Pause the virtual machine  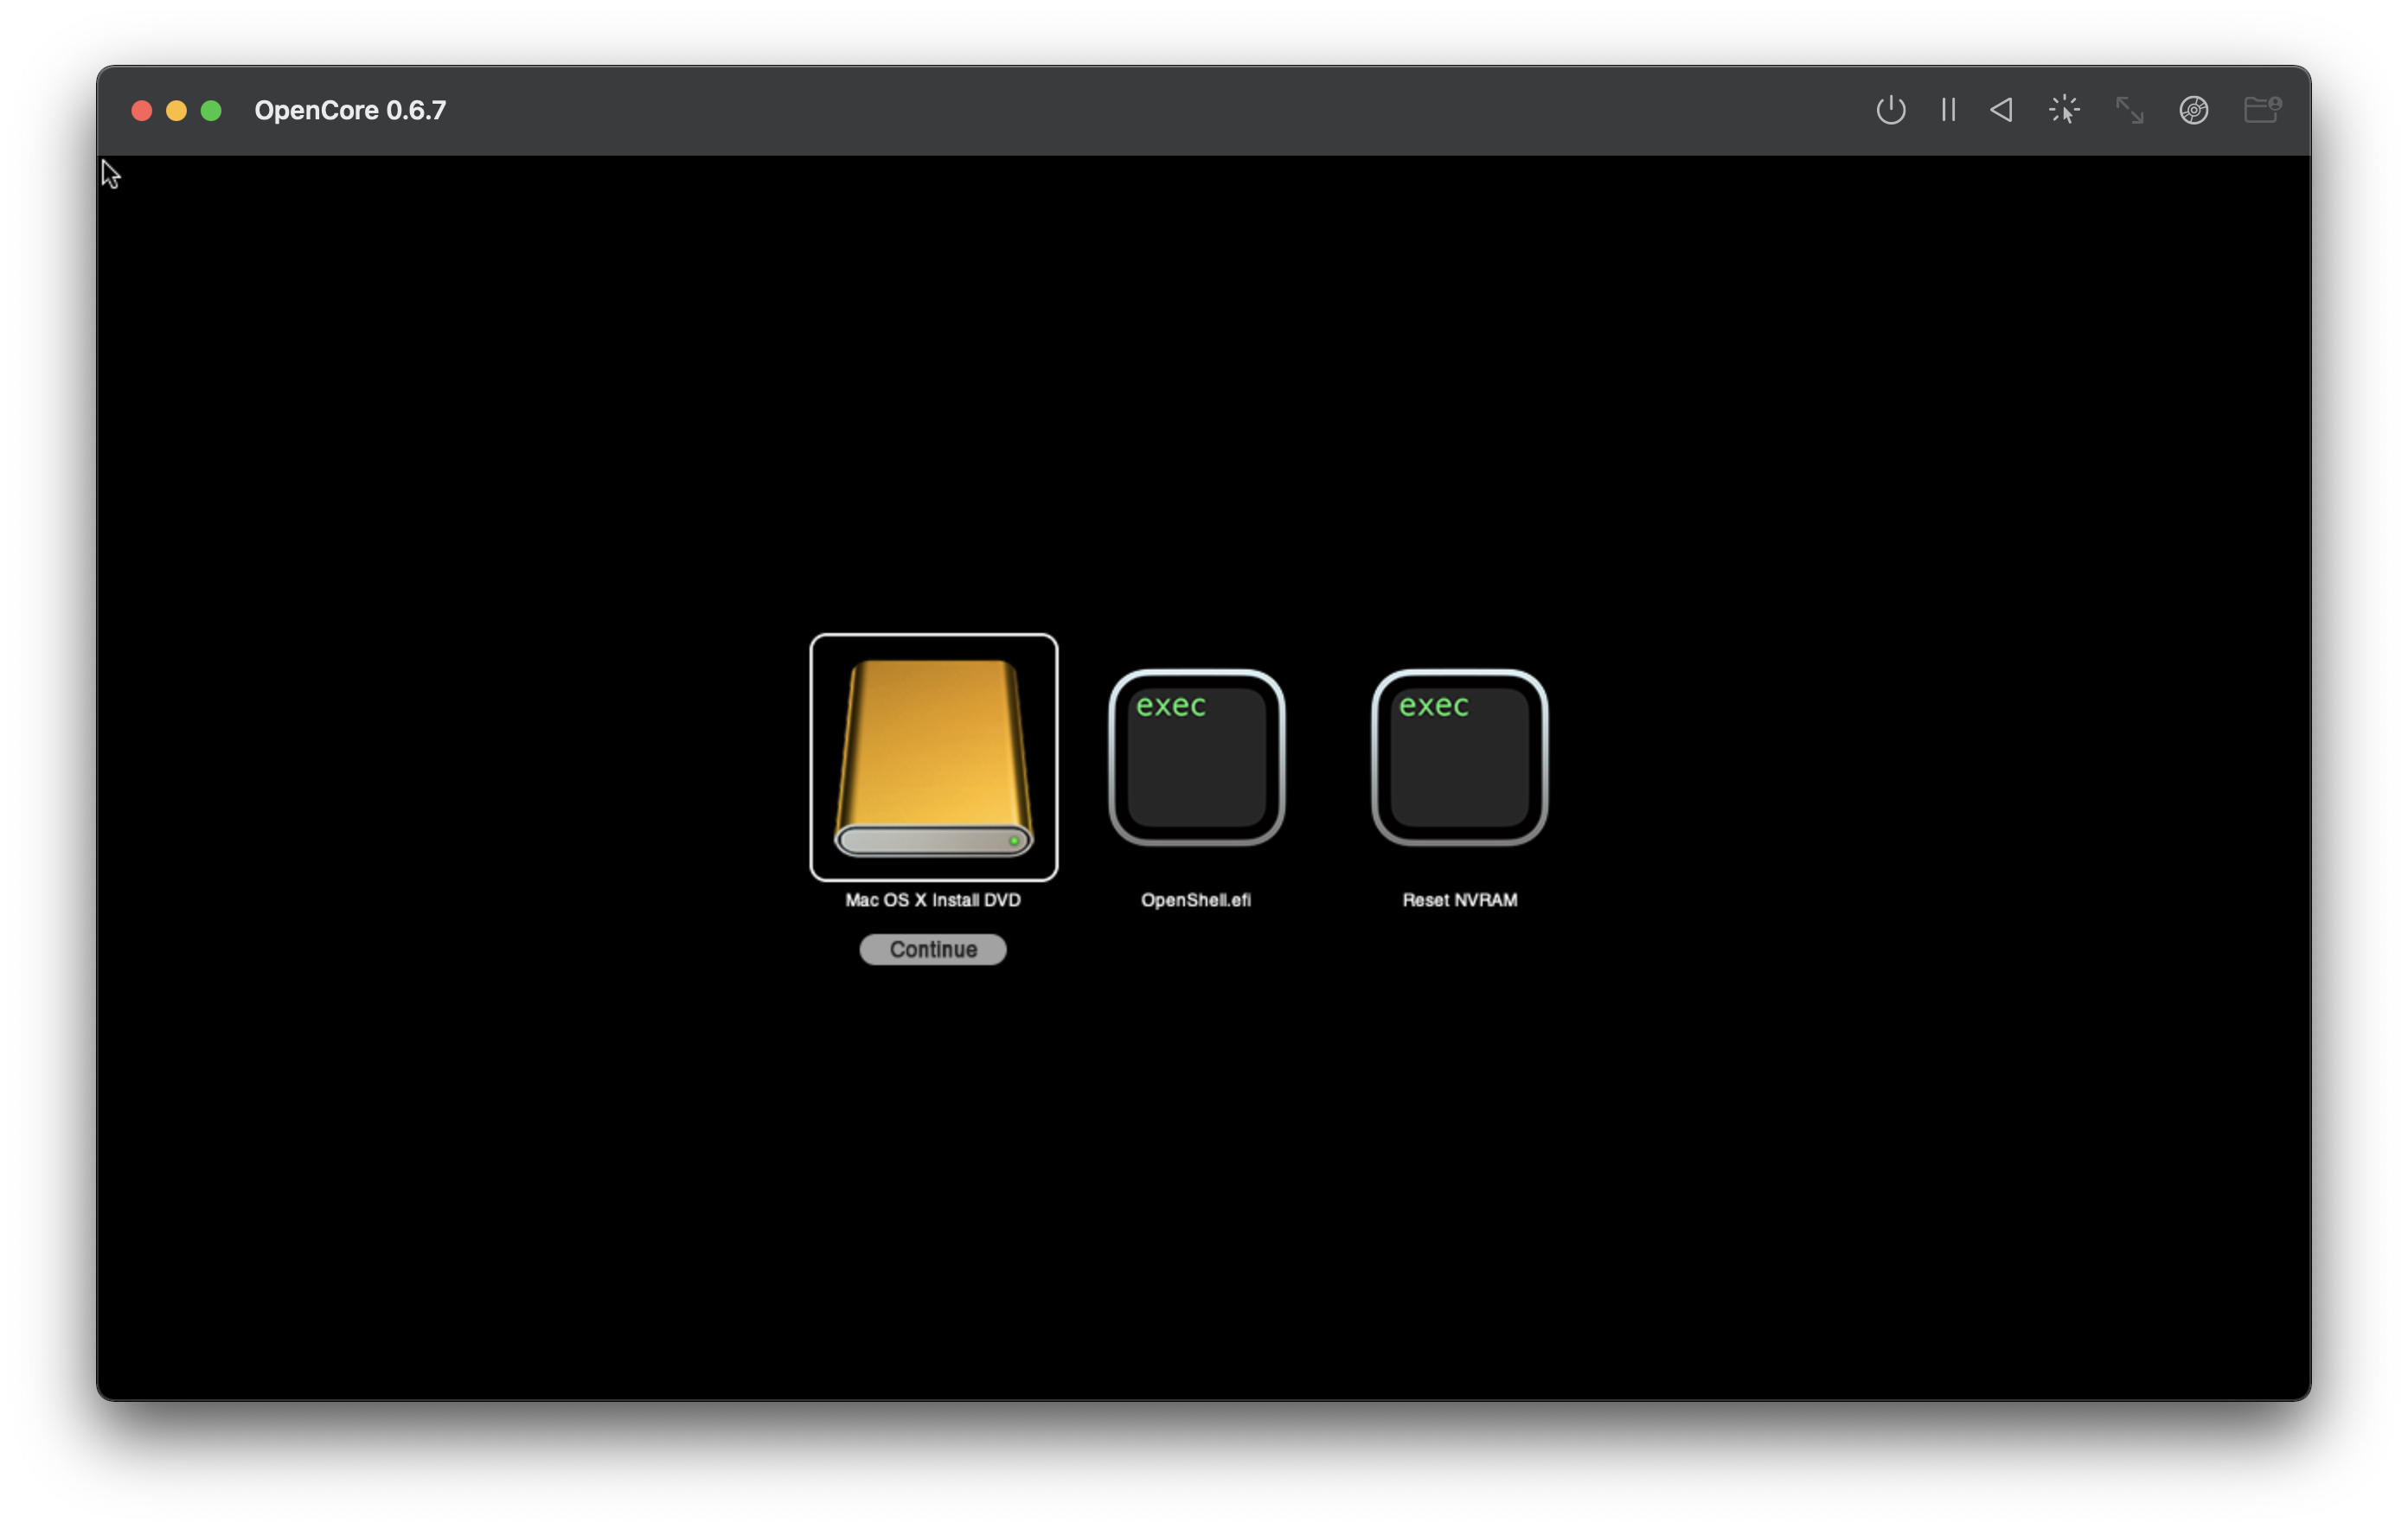(1948, 110)
